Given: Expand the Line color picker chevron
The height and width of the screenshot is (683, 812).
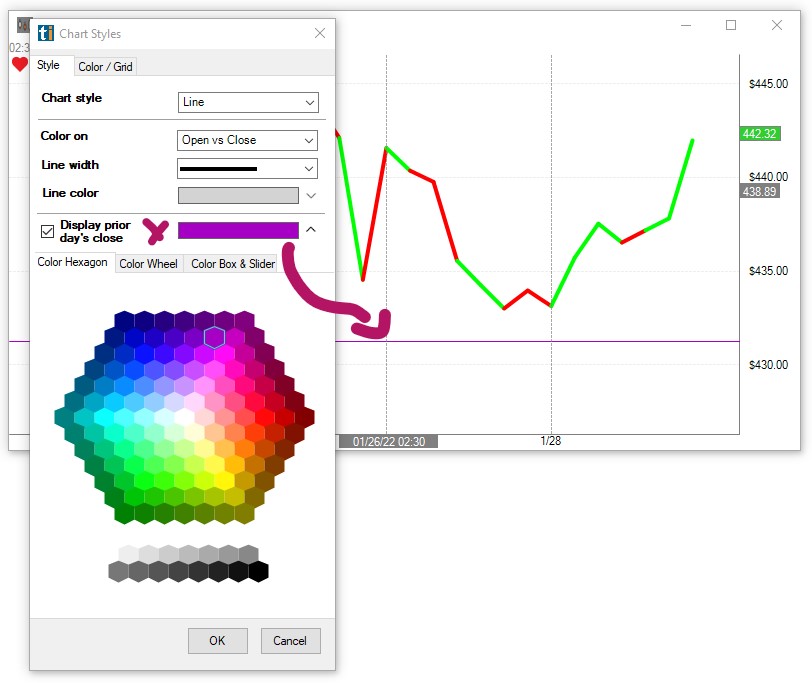Looking at the screenshot, I should pyautogui.click(x=311, y=196).
